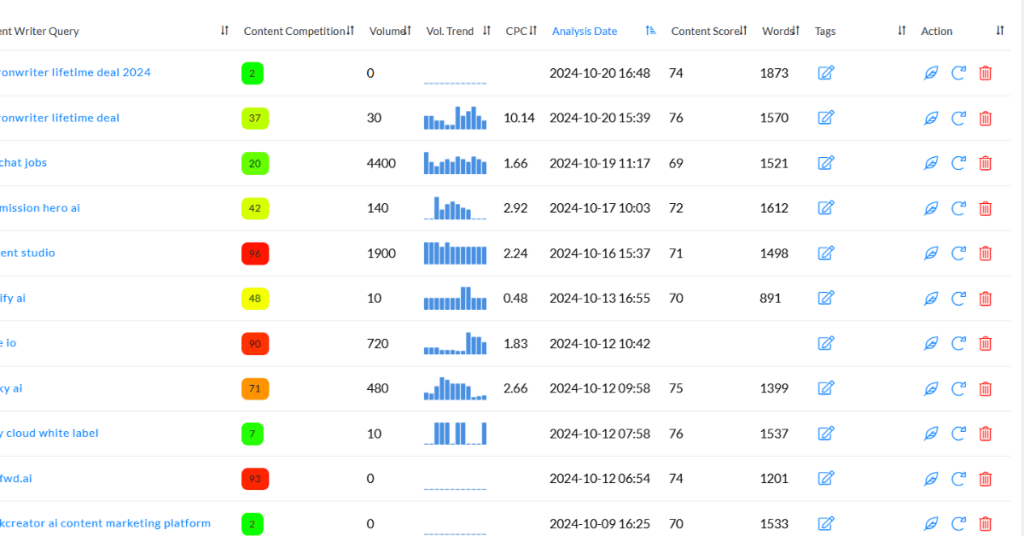The height and width of the screenshot is (536, 1024).
Task: Click leaf icon in 'ky ai' row
Action: [x=931, y=388]
